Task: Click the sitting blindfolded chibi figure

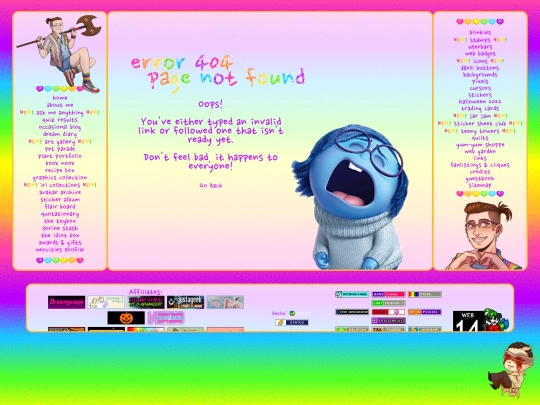Action: (x=511, y=370)
